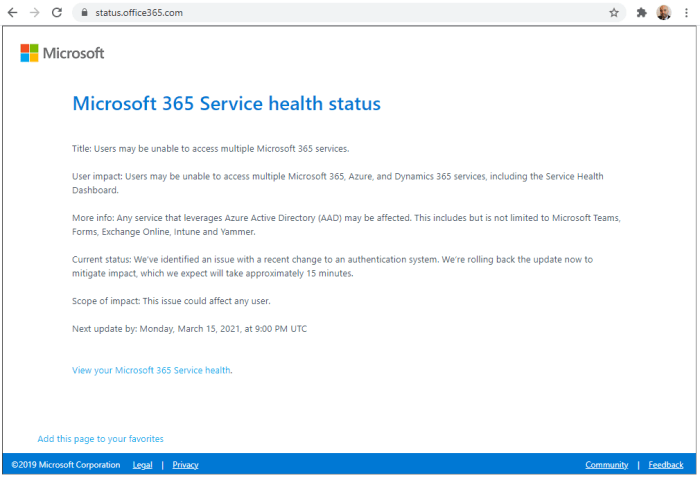This screenshot has width=700, height=478.
Task: Open View your Microsoft 365 Service health link
Action: click(151, 370)
